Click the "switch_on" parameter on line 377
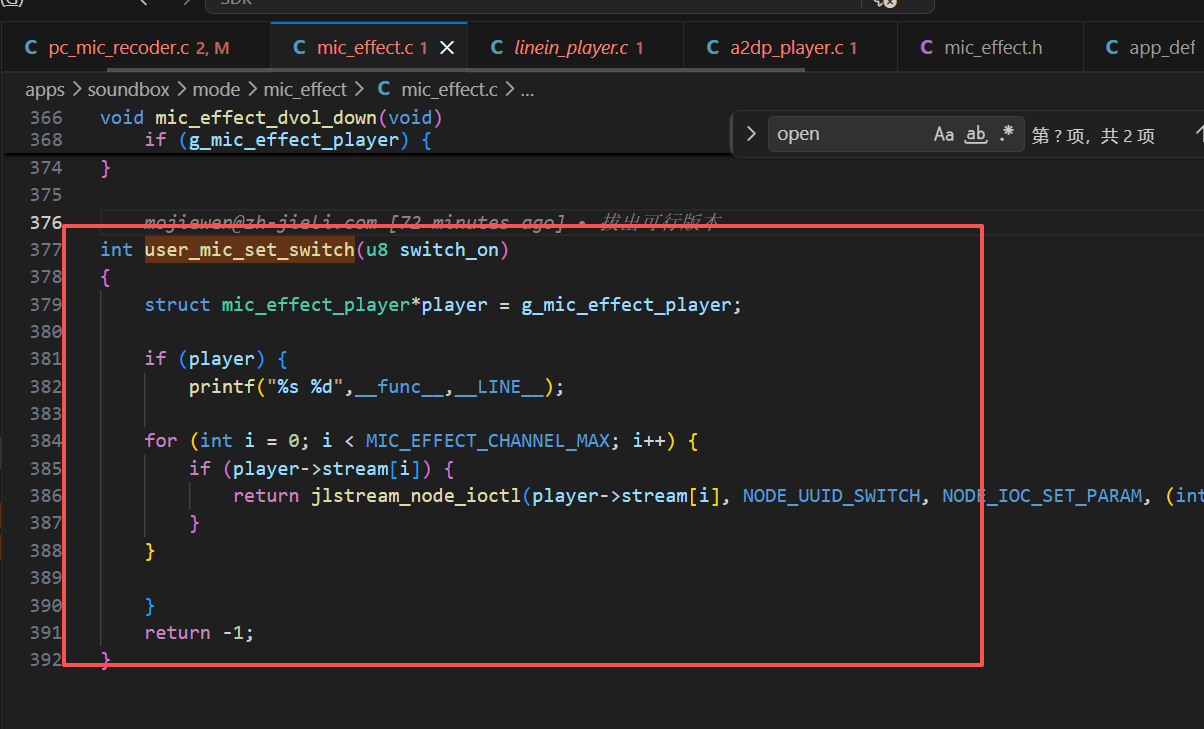This screenshot has width=1204, height=729. [x=449, y=250]
